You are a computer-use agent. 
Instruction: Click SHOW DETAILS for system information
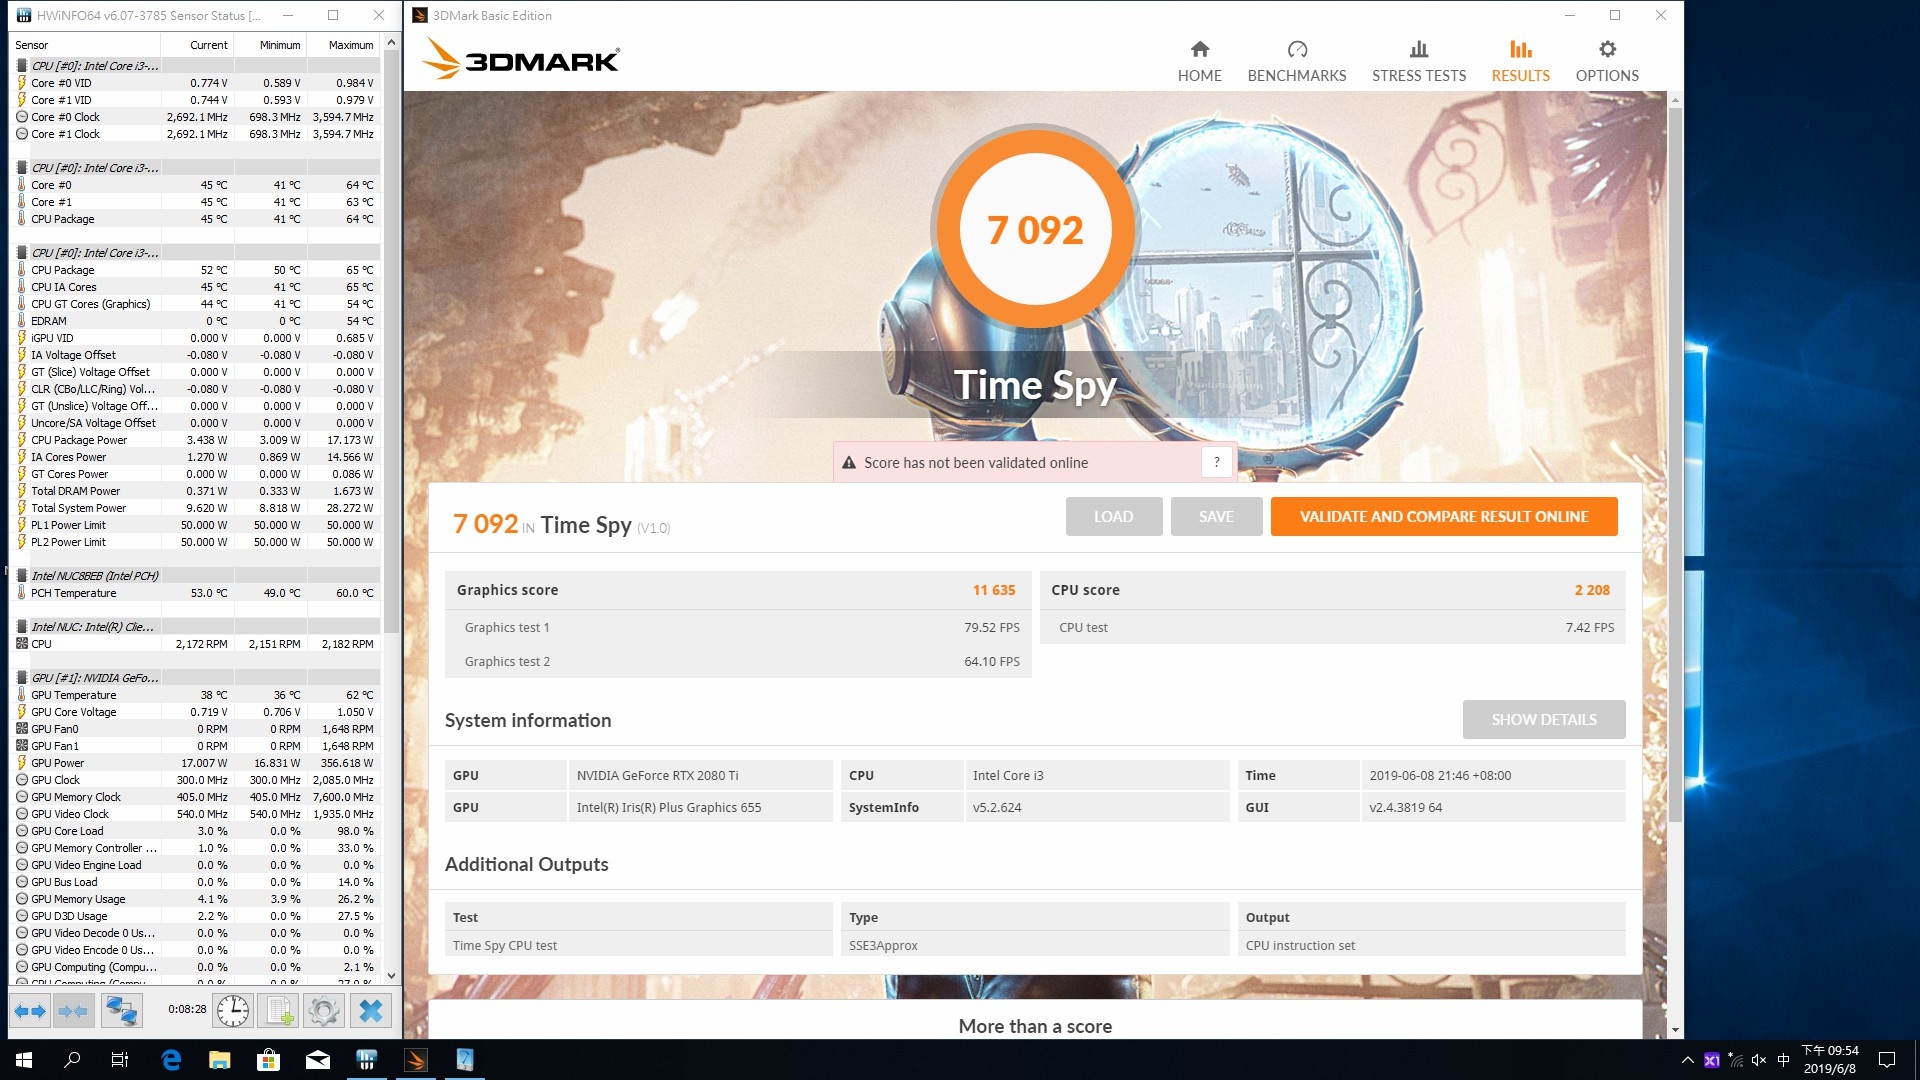[x=1543, y=719]
